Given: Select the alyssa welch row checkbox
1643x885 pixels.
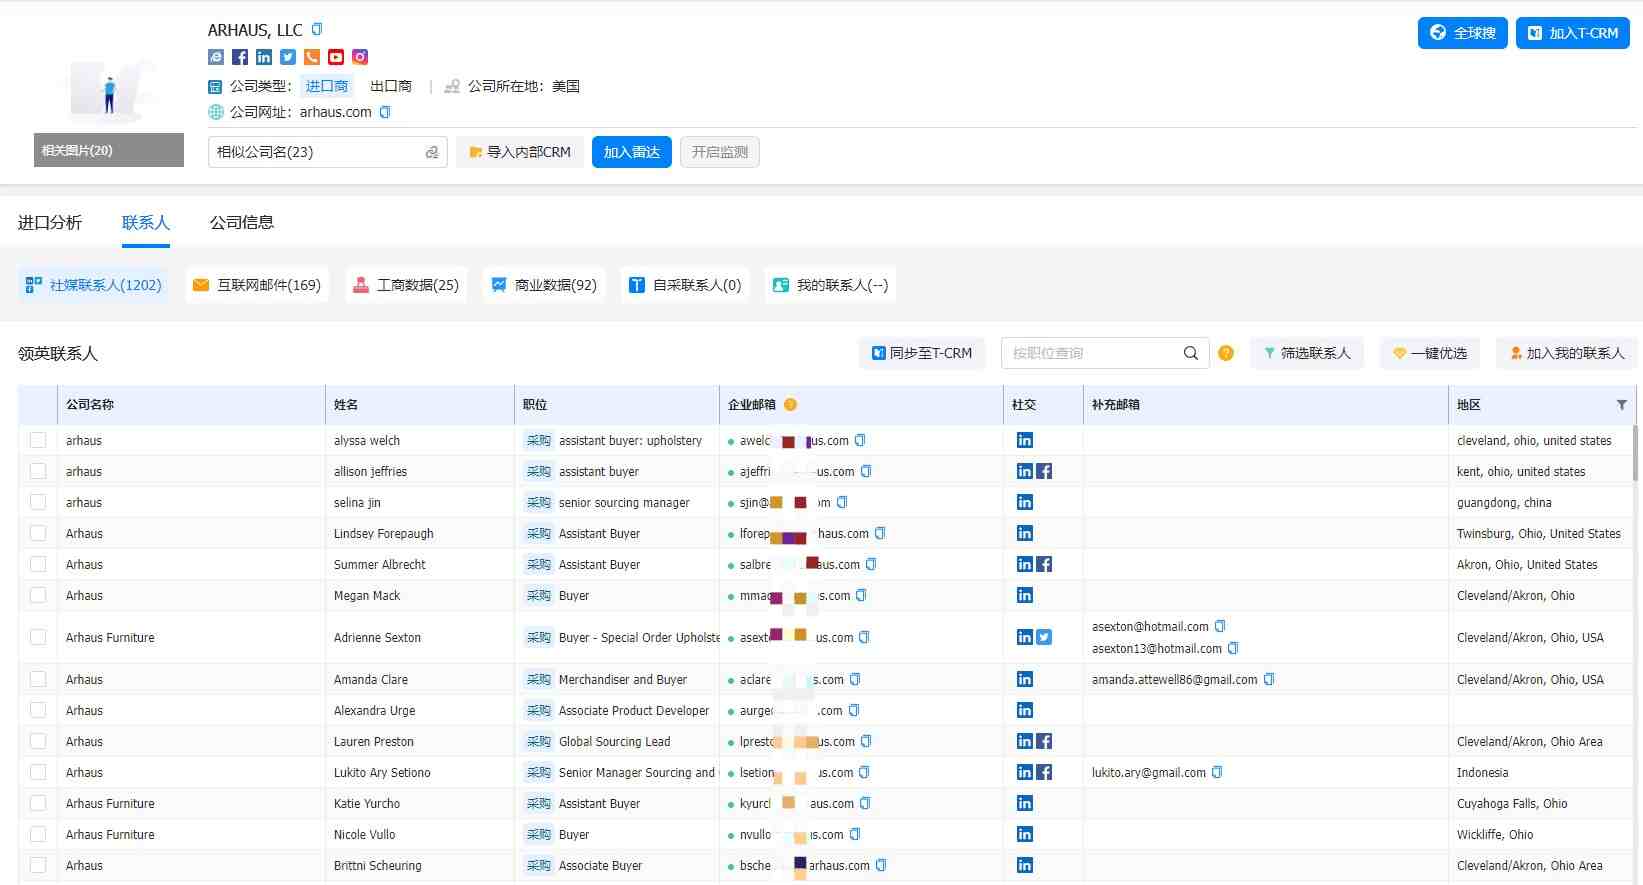Looking at the screenshot, I should point(38,440).
